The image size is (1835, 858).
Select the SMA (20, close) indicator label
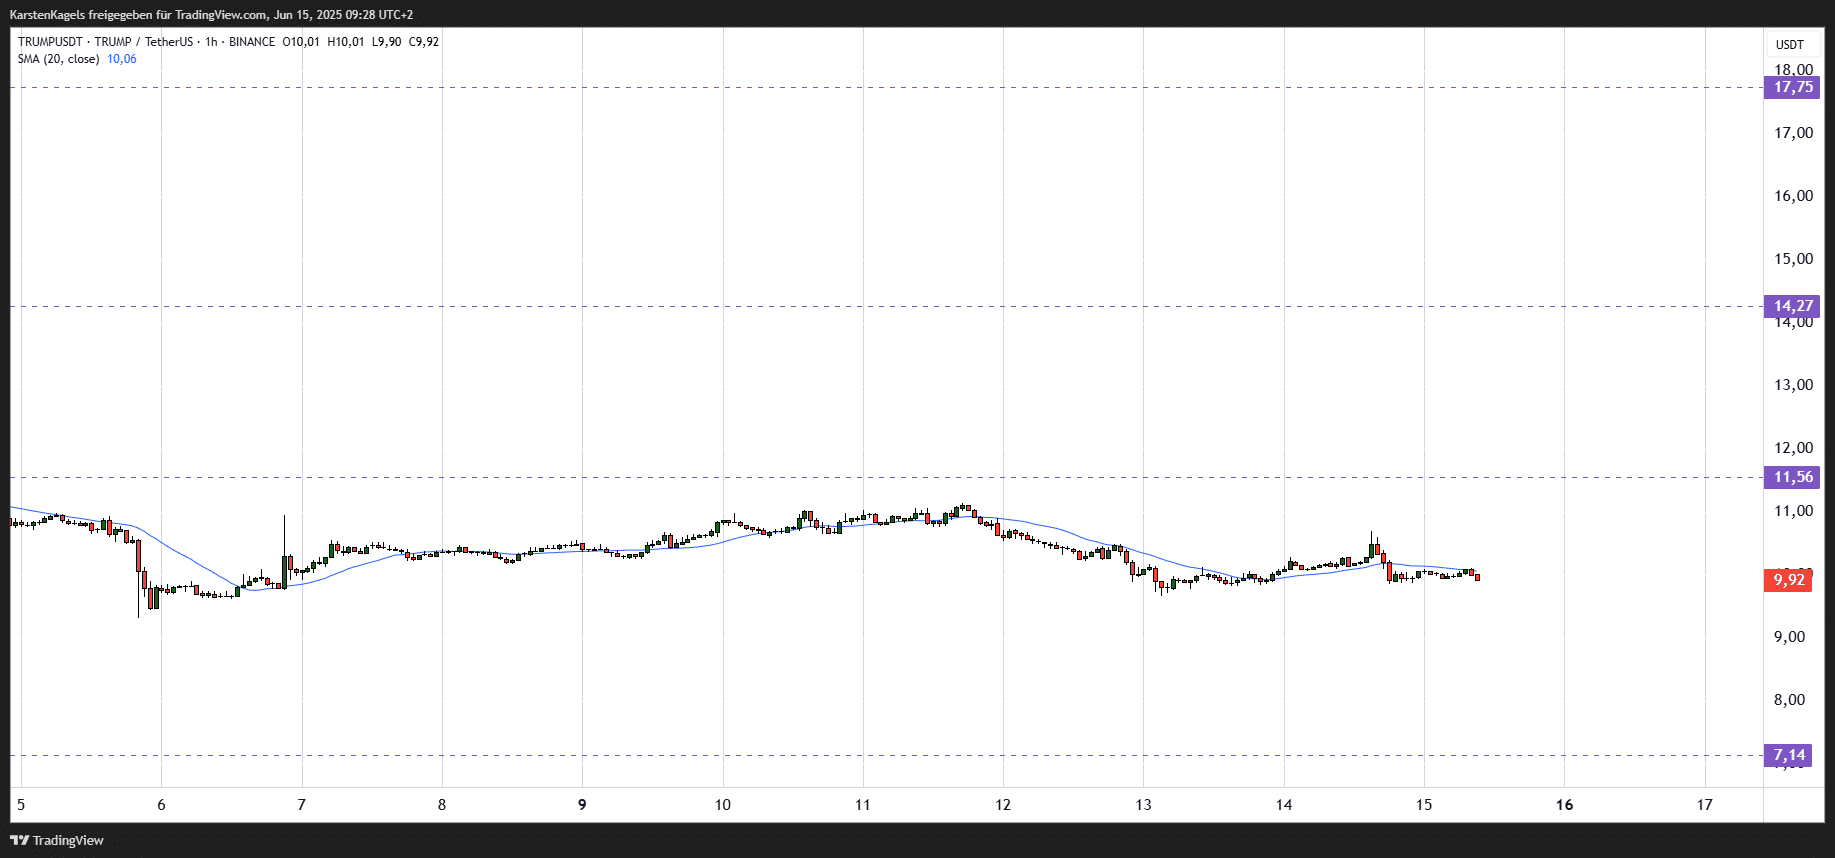point(58,59)
